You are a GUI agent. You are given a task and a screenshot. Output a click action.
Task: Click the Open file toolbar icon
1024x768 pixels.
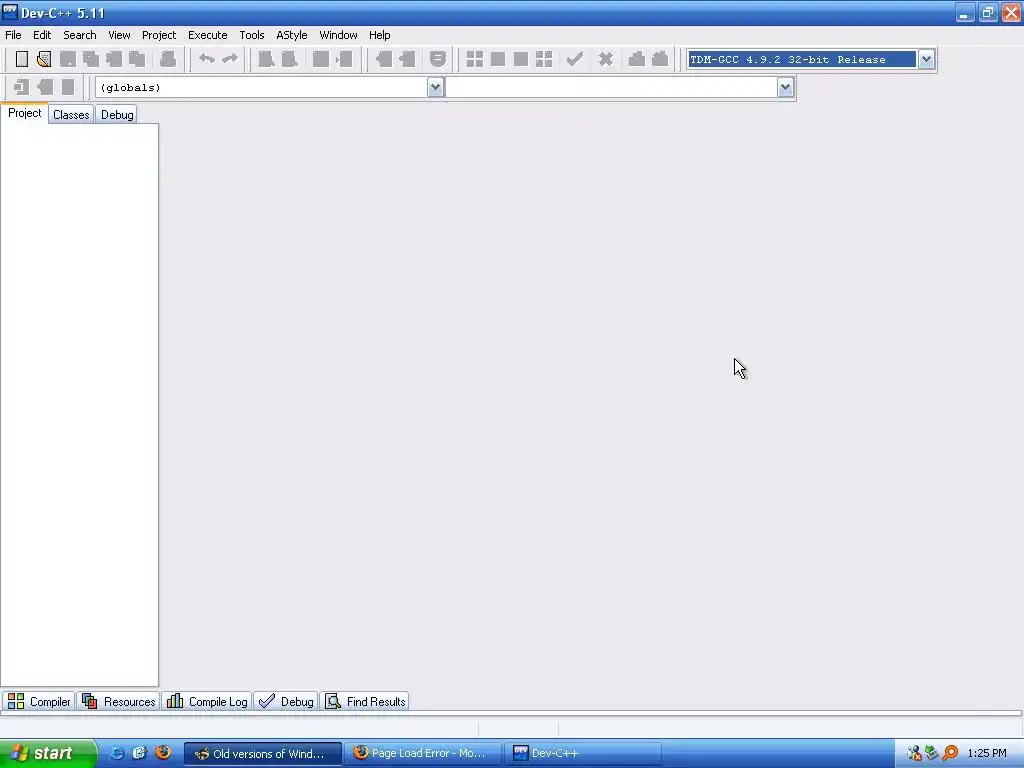click(44, 59)
